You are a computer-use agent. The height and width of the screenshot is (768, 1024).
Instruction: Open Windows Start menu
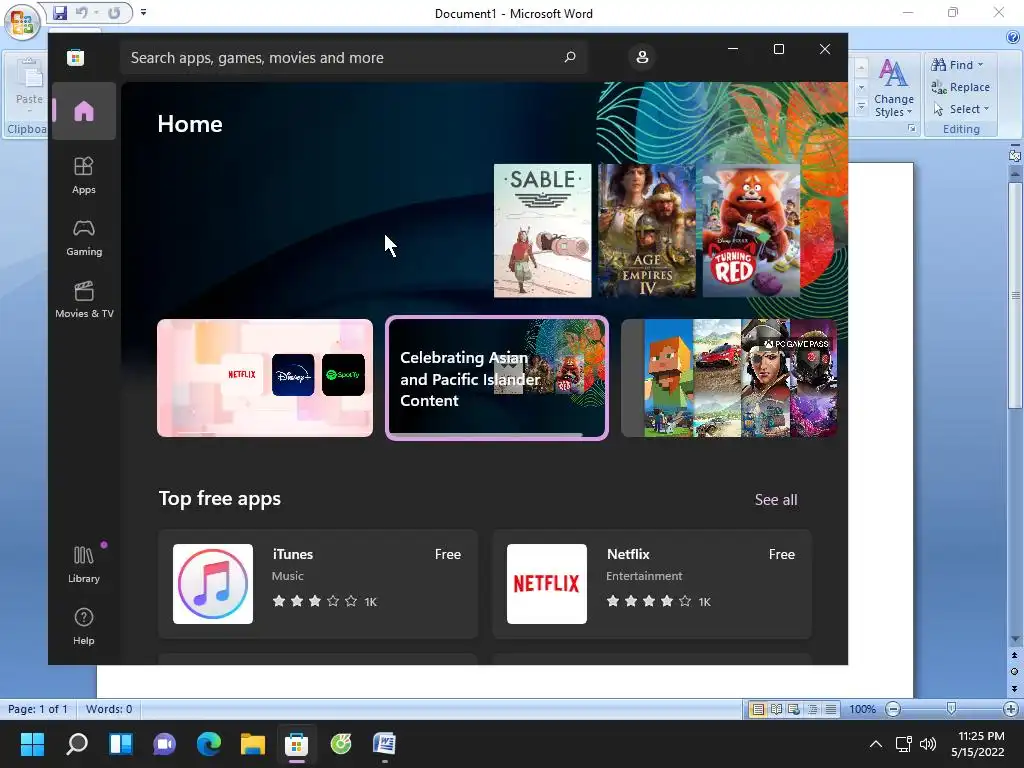pyautogui.click(x=33, y=744)
